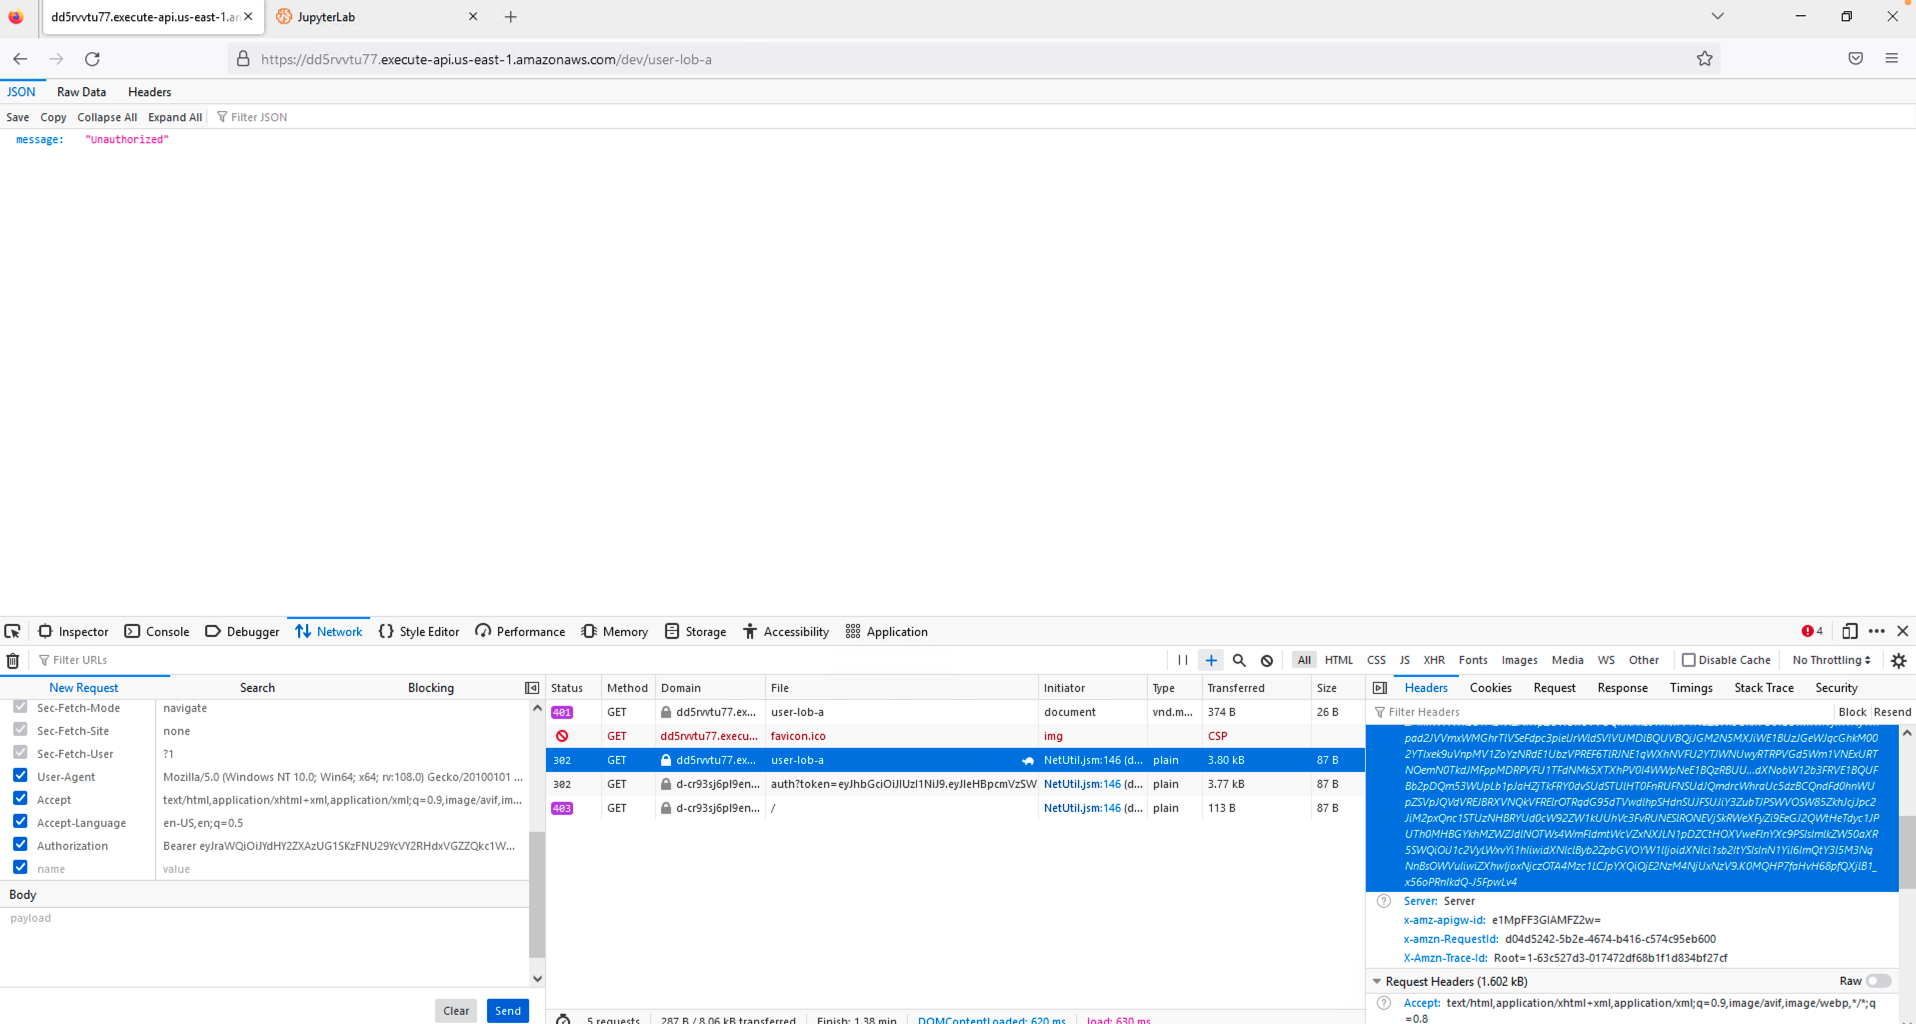Toggle responsive design mode icon
Image resolution: width=1916 pixels, height=1024 pixels.
click(x=1850, y=632)
